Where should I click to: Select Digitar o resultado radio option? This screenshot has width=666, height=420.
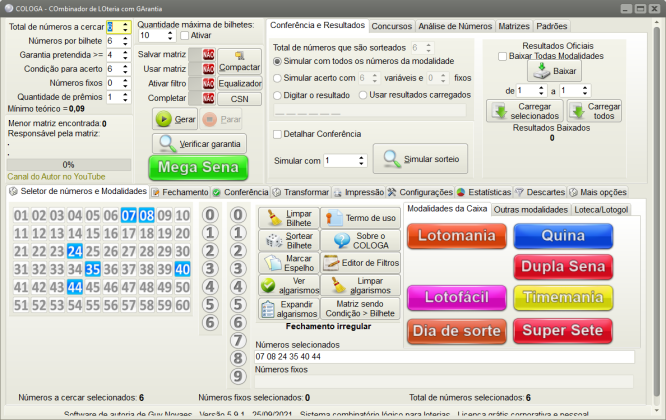coord(277,95)
